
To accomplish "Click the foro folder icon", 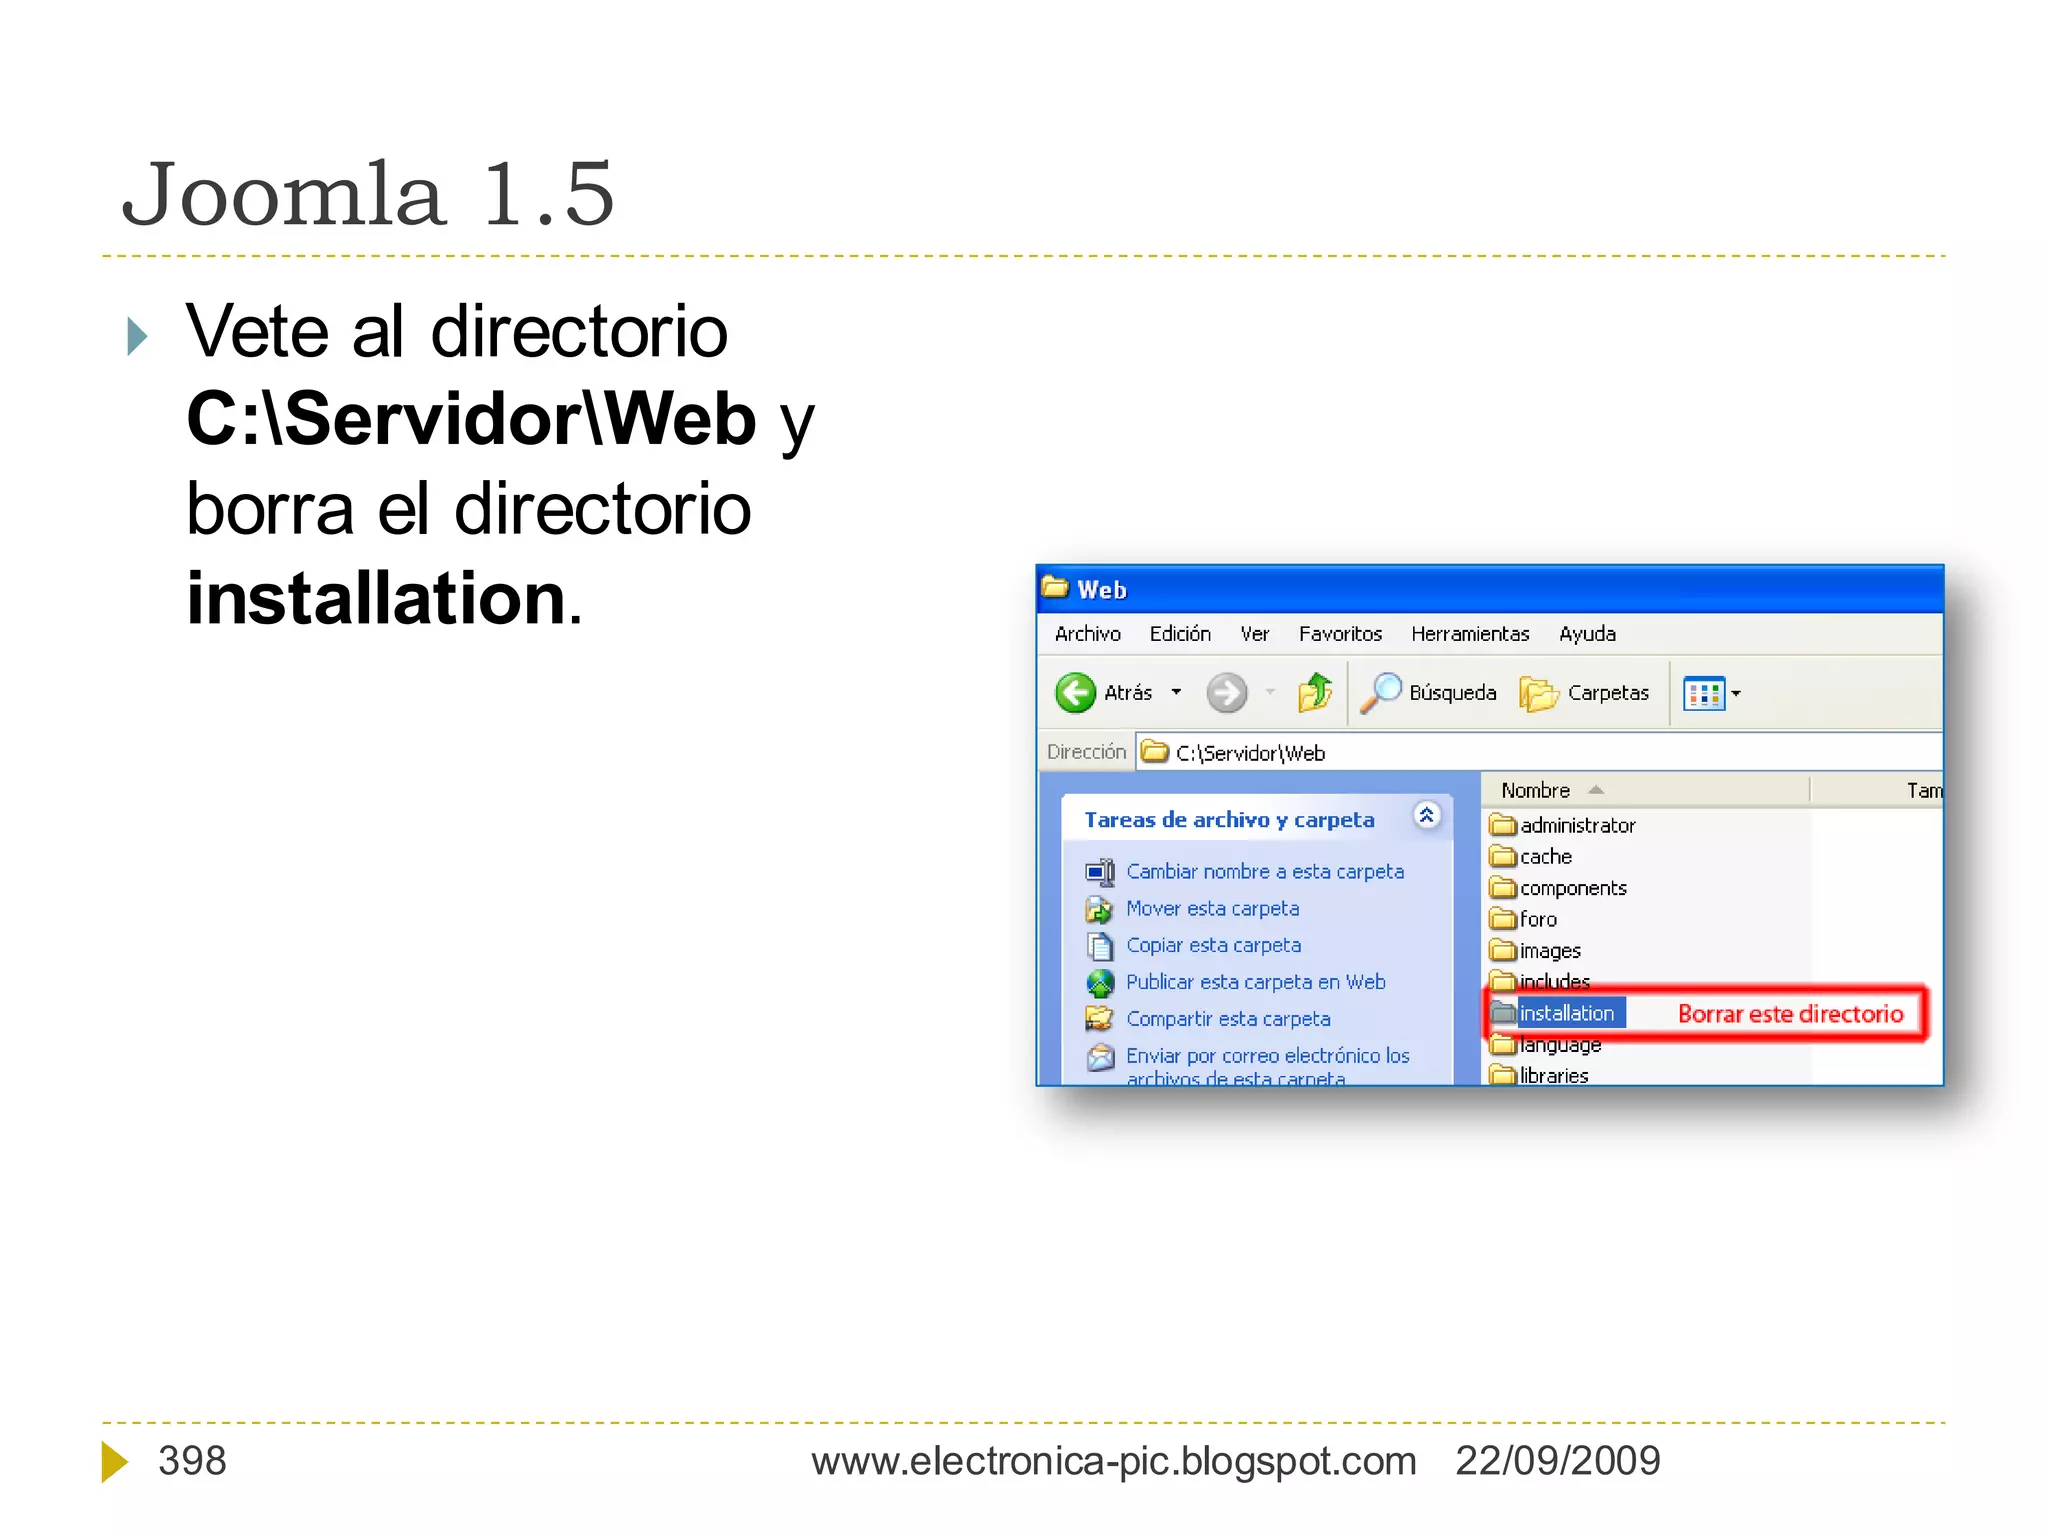I will 1503,919.
